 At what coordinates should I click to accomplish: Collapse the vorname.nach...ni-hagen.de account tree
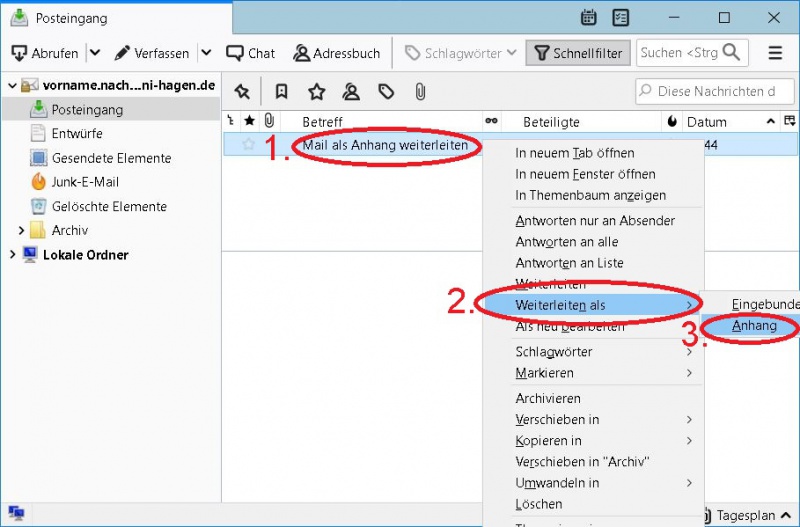(12, 86)
